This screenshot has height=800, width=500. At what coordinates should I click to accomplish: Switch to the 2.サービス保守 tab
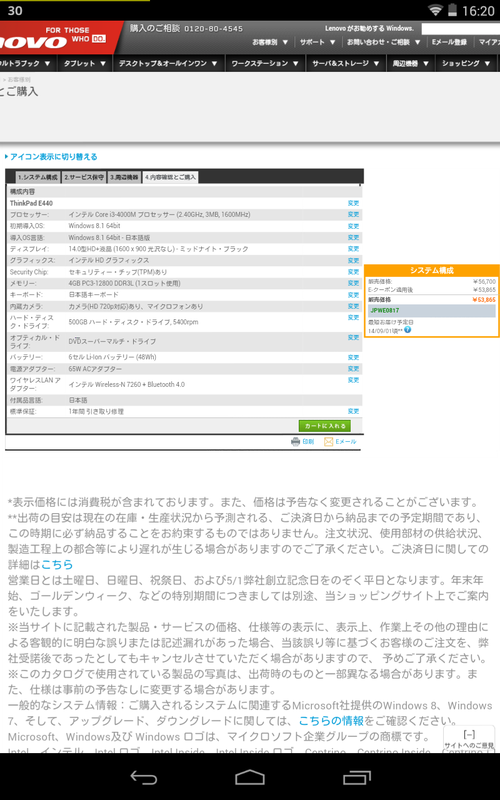coord(84,178)
